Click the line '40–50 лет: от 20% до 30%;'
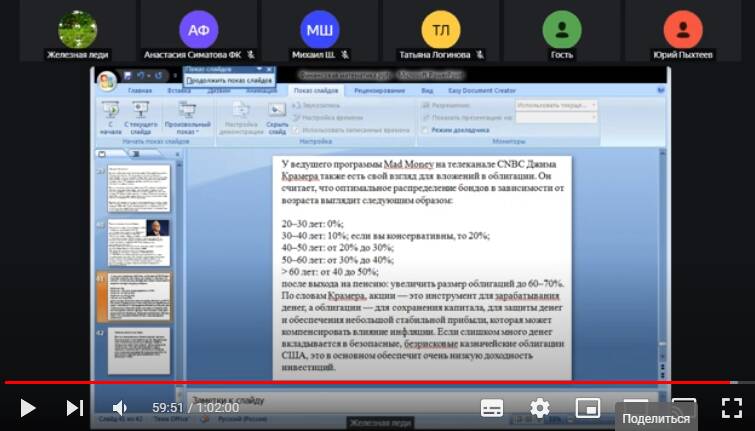 pyautogui.click(x=338, y=248)
